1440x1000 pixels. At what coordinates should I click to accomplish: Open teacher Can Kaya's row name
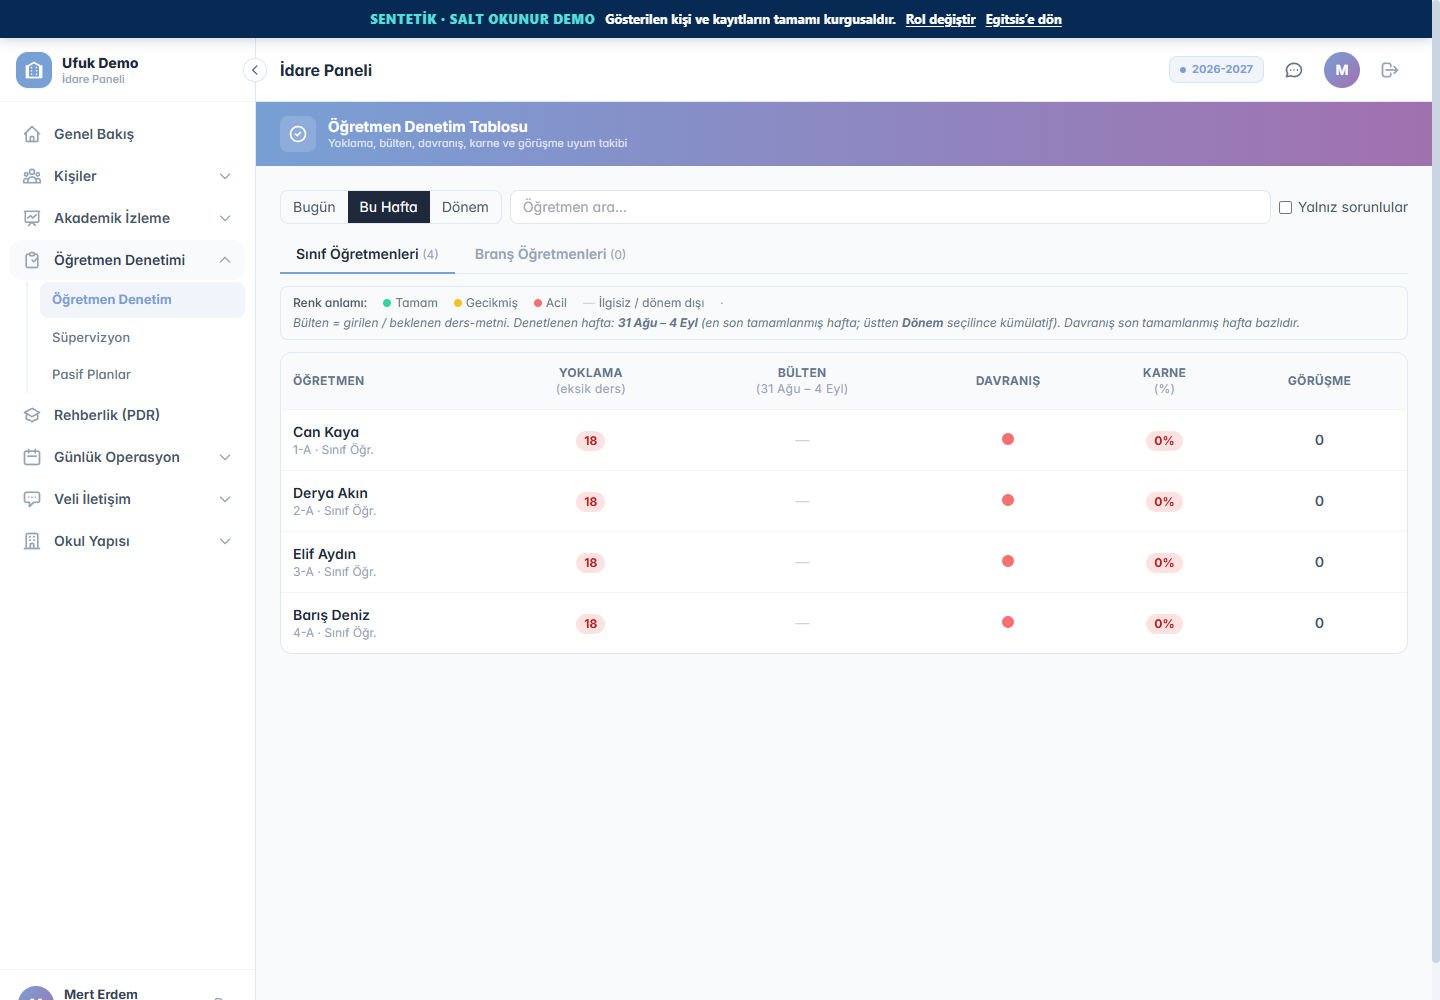coord(326,432)
